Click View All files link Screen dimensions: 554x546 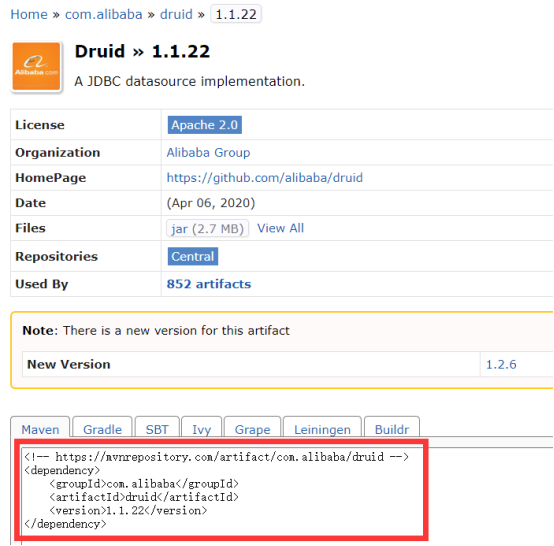click(x=281, y=228)
